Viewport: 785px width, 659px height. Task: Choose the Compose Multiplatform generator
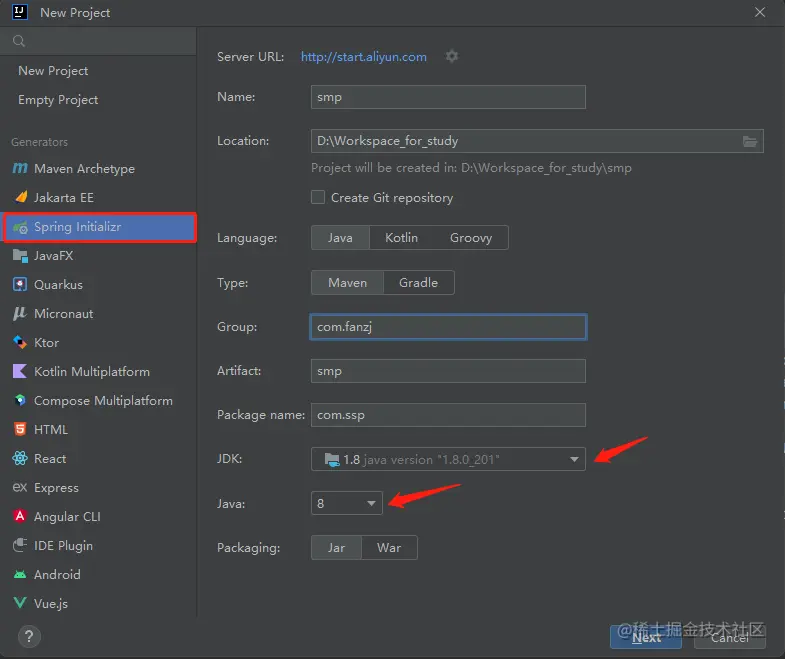[x=98, y=401]
